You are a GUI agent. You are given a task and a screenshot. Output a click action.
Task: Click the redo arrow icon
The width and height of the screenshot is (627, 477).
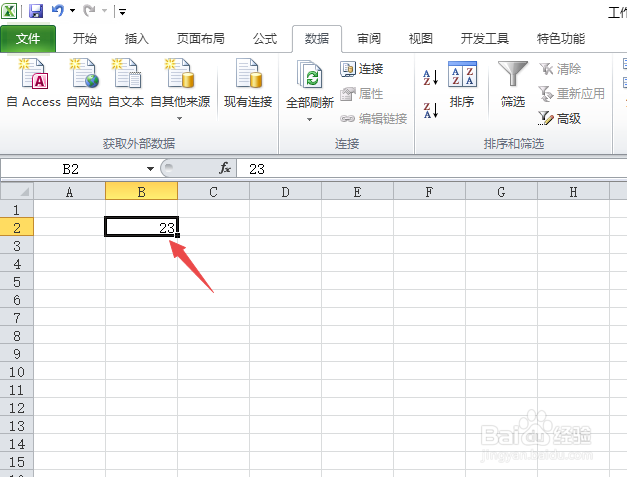[x=89, y=11]
